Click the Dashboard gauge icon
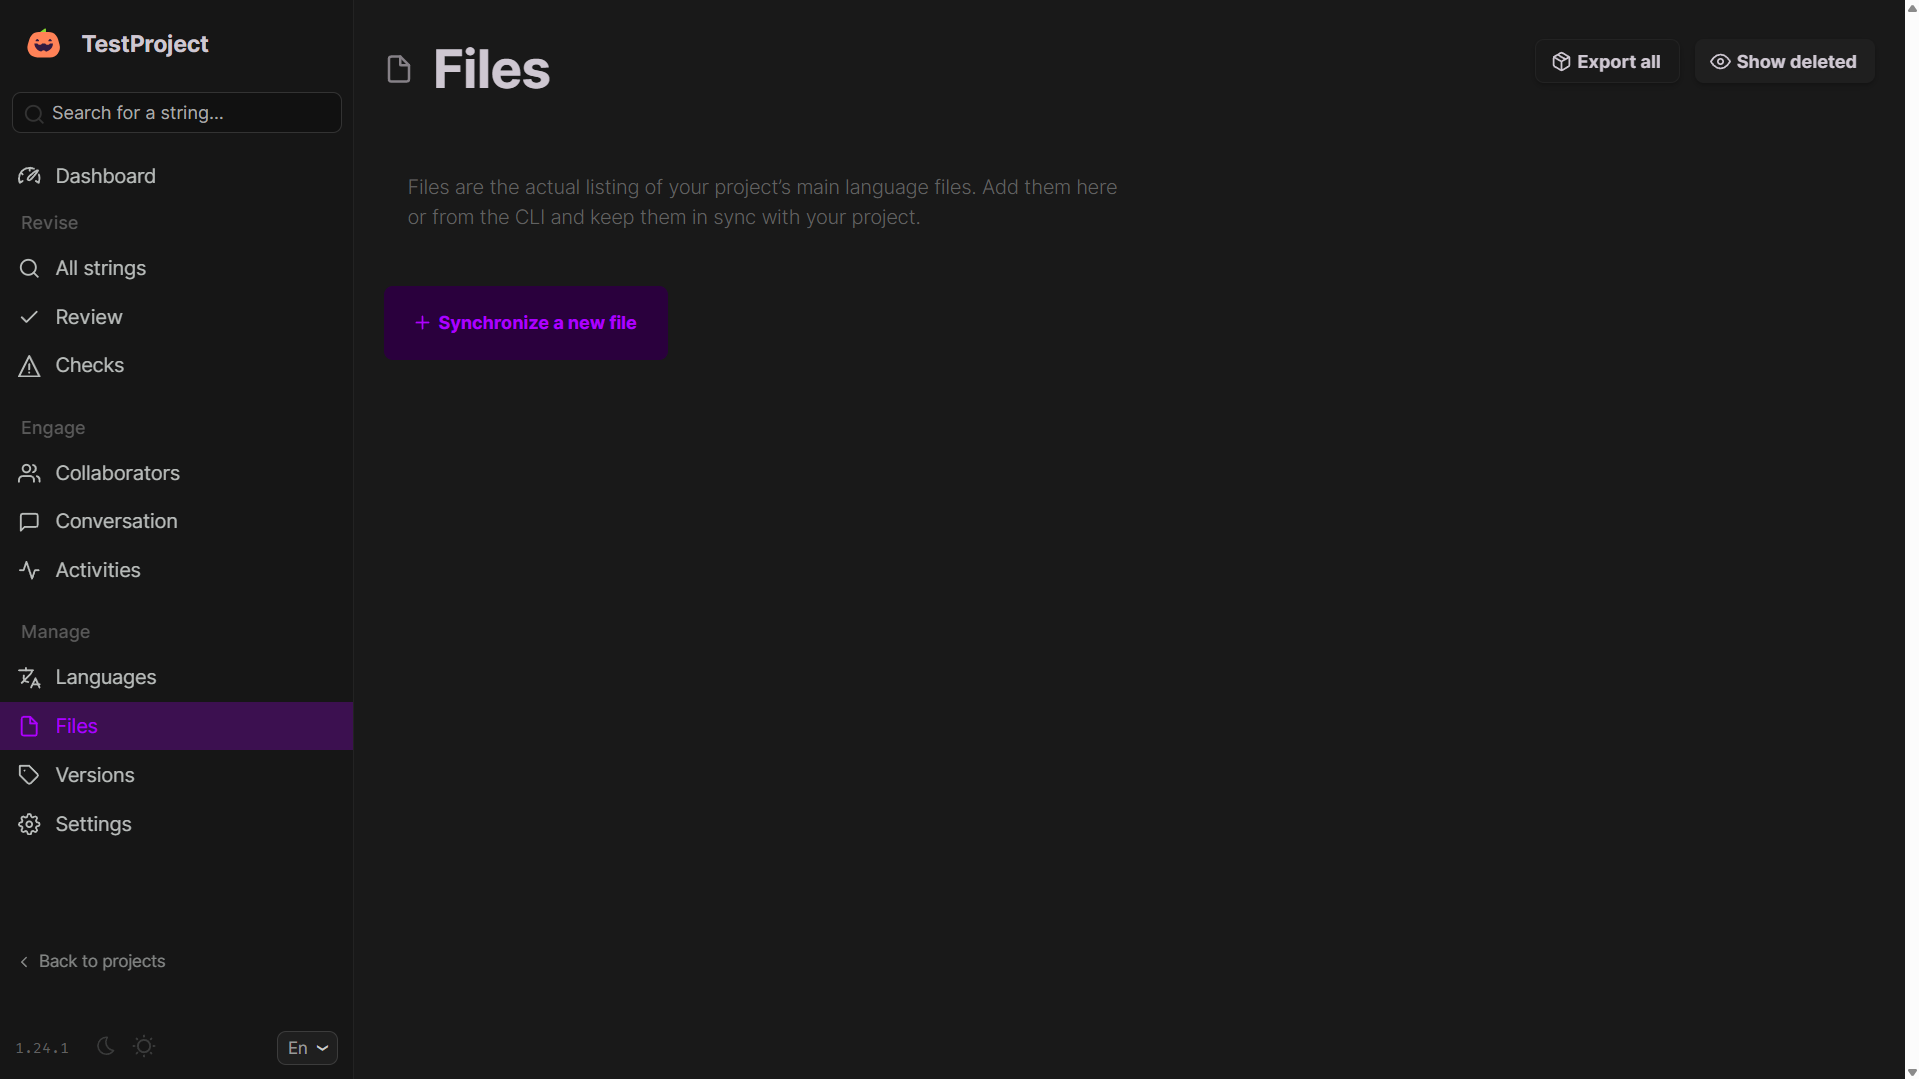The height and width of the screenshot is (1079, 1919). tap(29, 176)
